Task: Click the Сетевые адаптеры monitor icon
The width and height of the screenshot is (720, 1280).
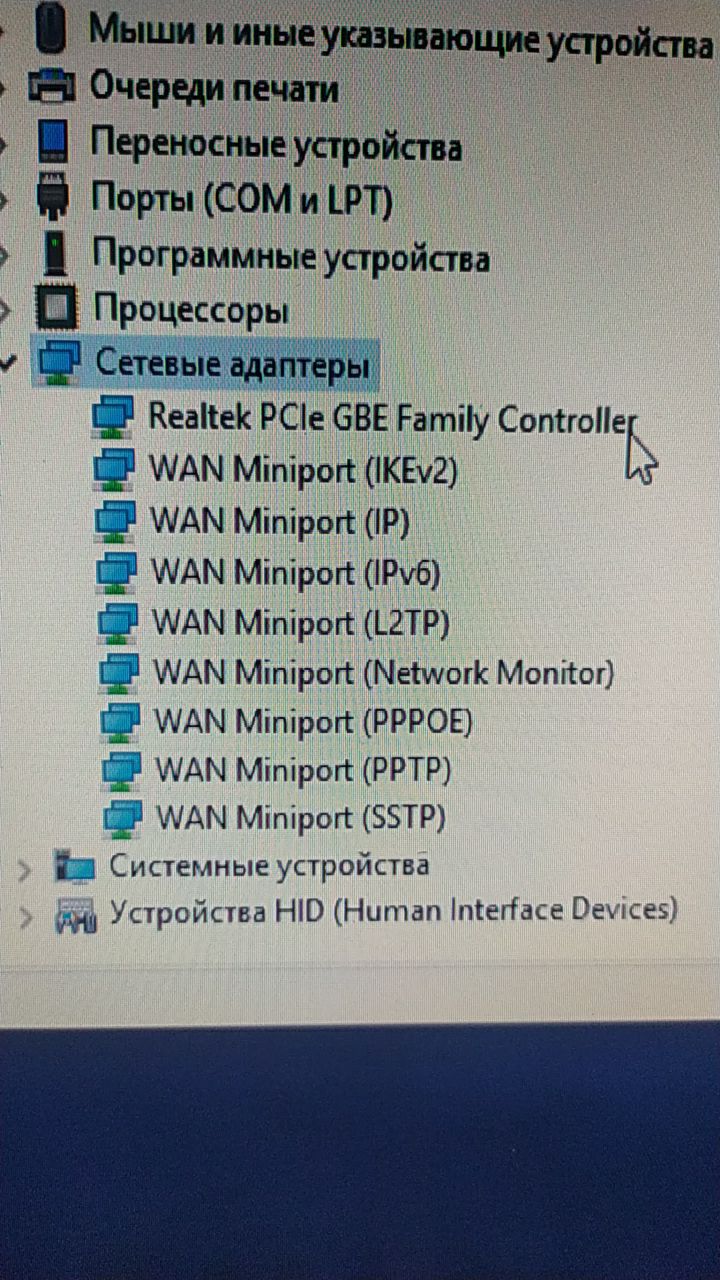Action: [58, 362]
